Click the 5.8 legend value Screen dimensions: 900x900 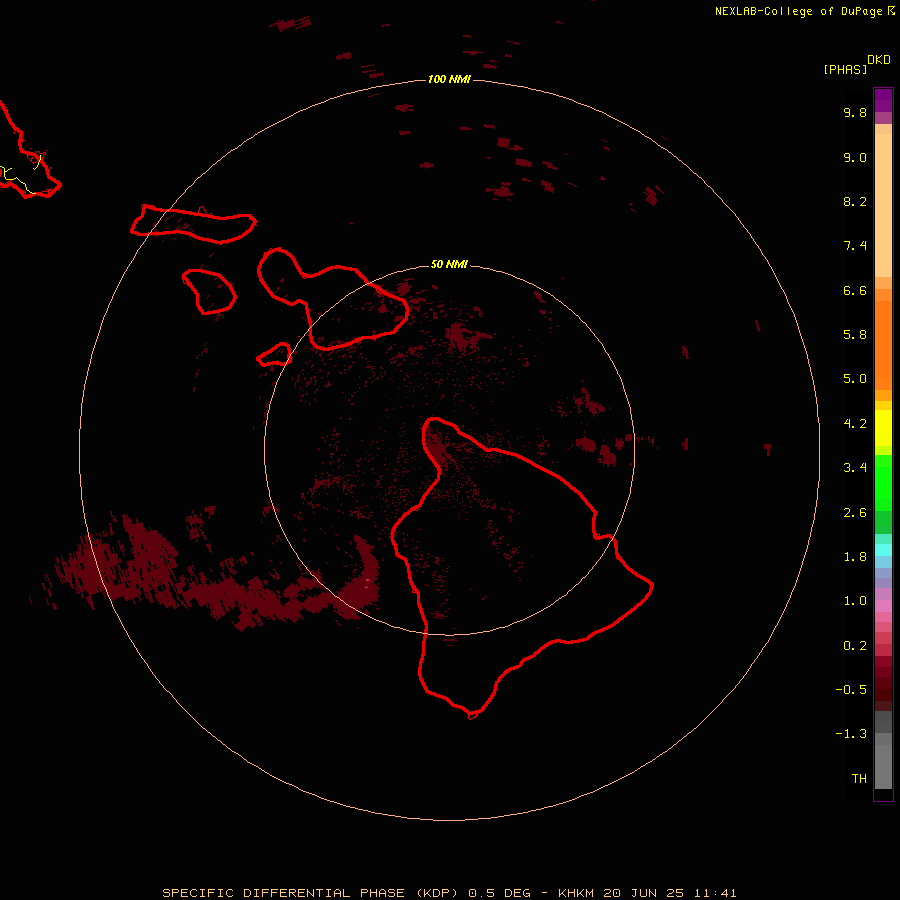[855, 335]
